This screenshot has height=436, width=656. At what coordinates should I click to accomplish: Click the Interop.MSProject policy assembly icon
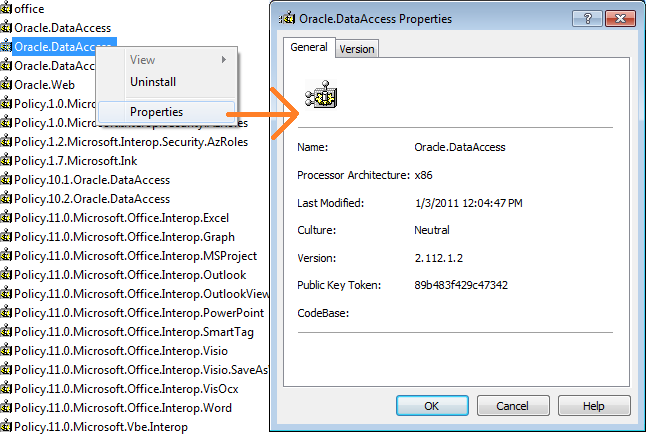pos(6,256)
